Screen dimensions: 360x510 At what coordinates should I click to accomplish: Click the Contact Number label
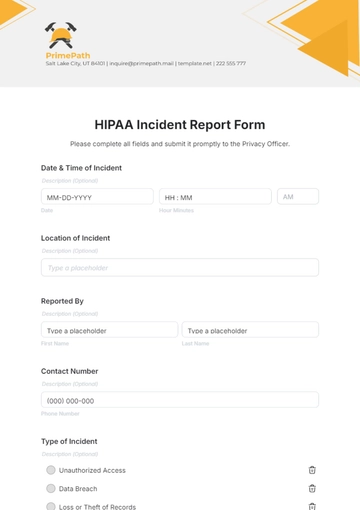[x=69, y=371]
